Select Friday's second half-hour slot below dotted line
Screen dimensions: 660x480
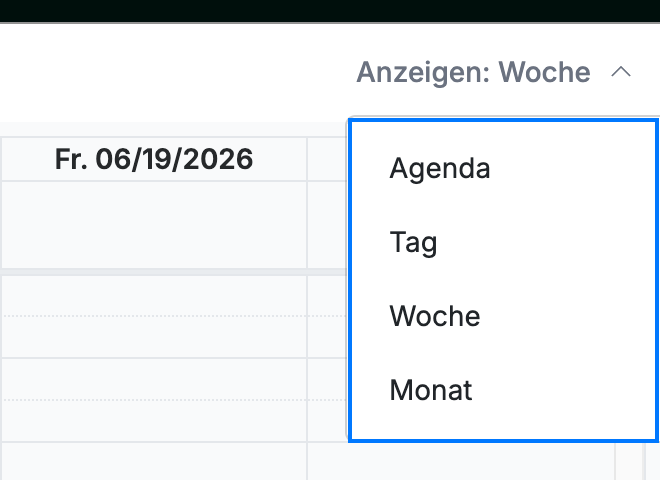click(154, 337)
